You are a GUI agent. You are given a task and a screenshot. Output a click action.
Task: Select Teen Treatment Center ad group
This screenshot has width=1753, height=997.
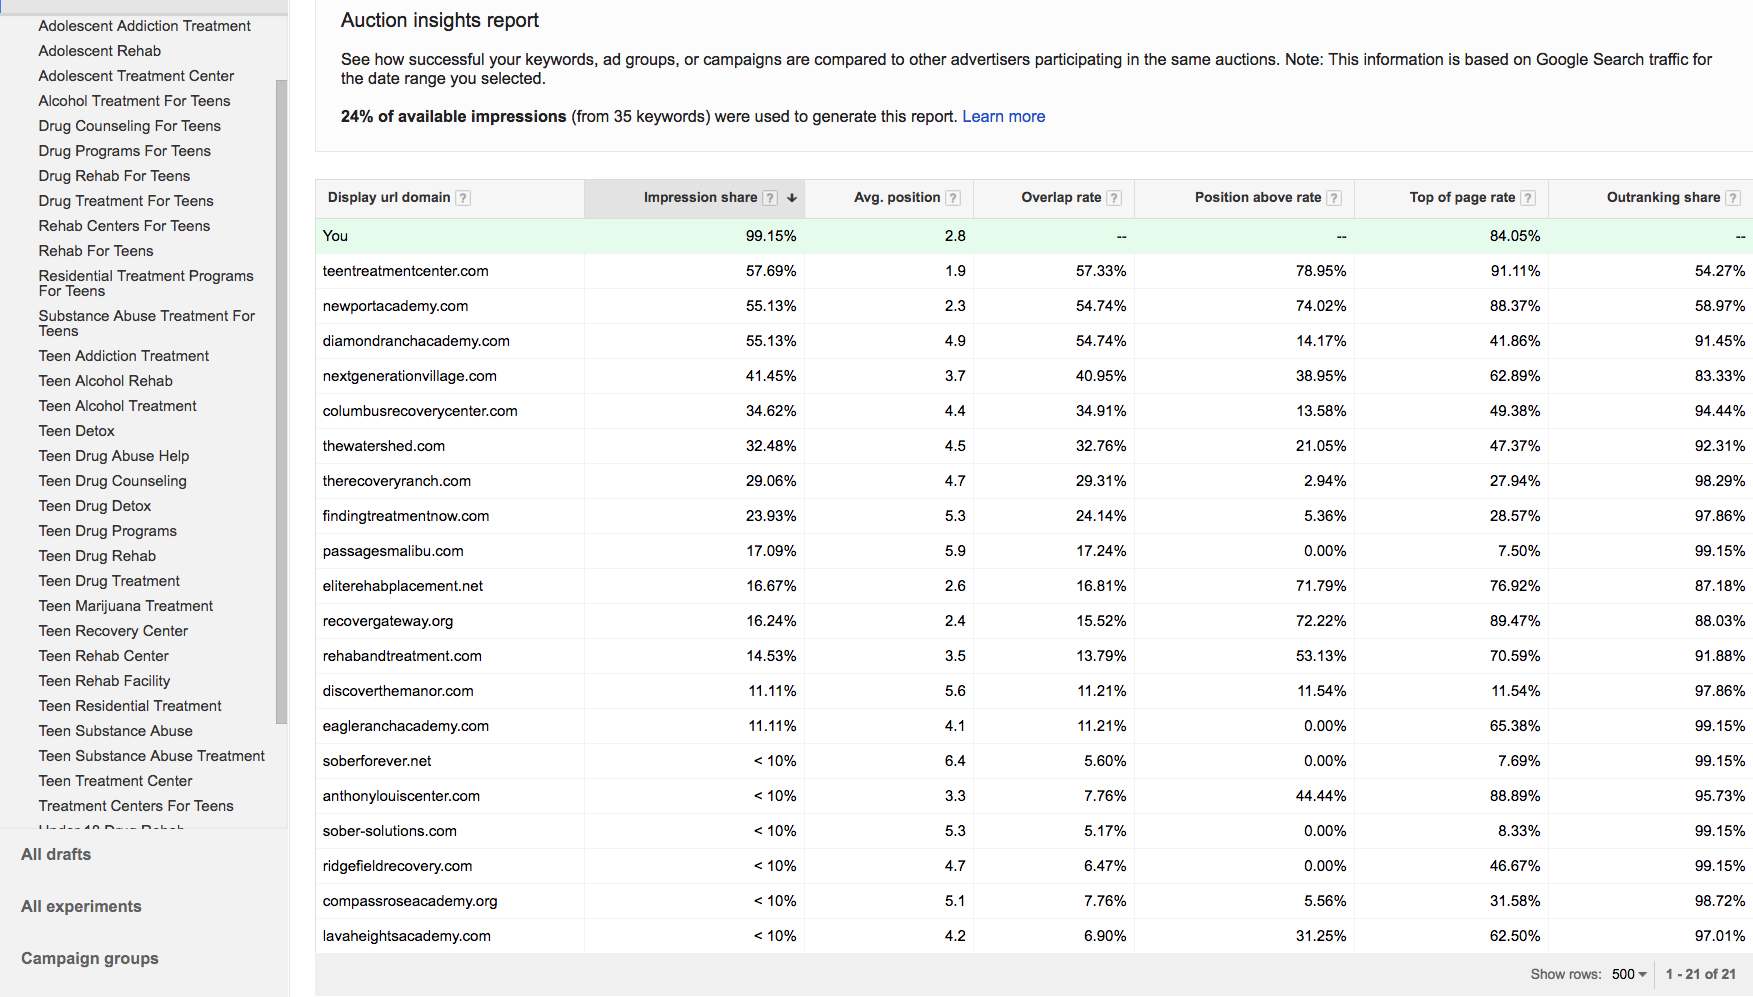[x=116, y=781]
